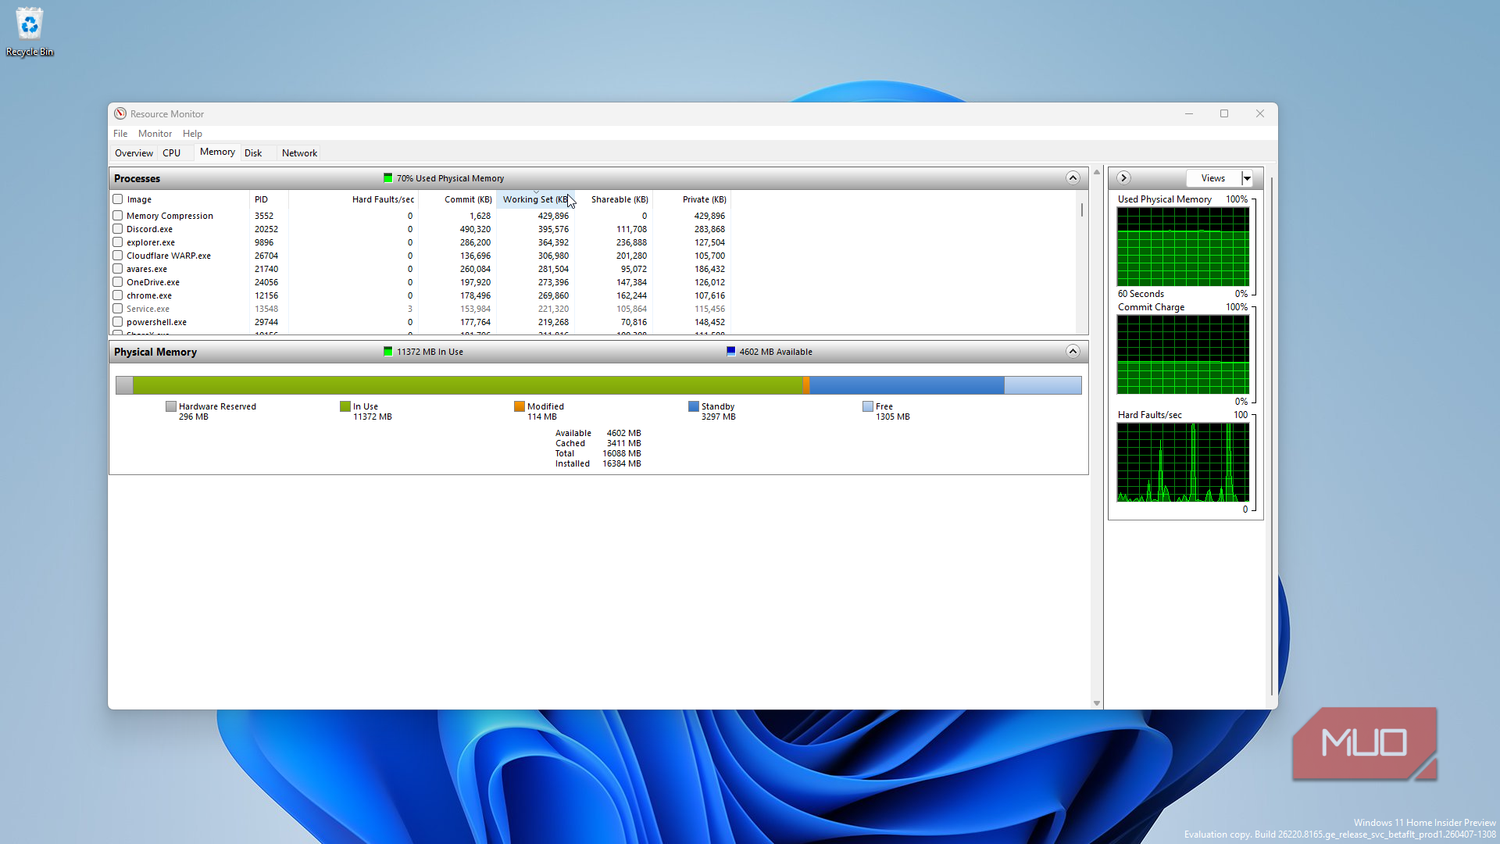Open the Monitor menu
This screenshot has height=844, width=1500.
(155, 134)
